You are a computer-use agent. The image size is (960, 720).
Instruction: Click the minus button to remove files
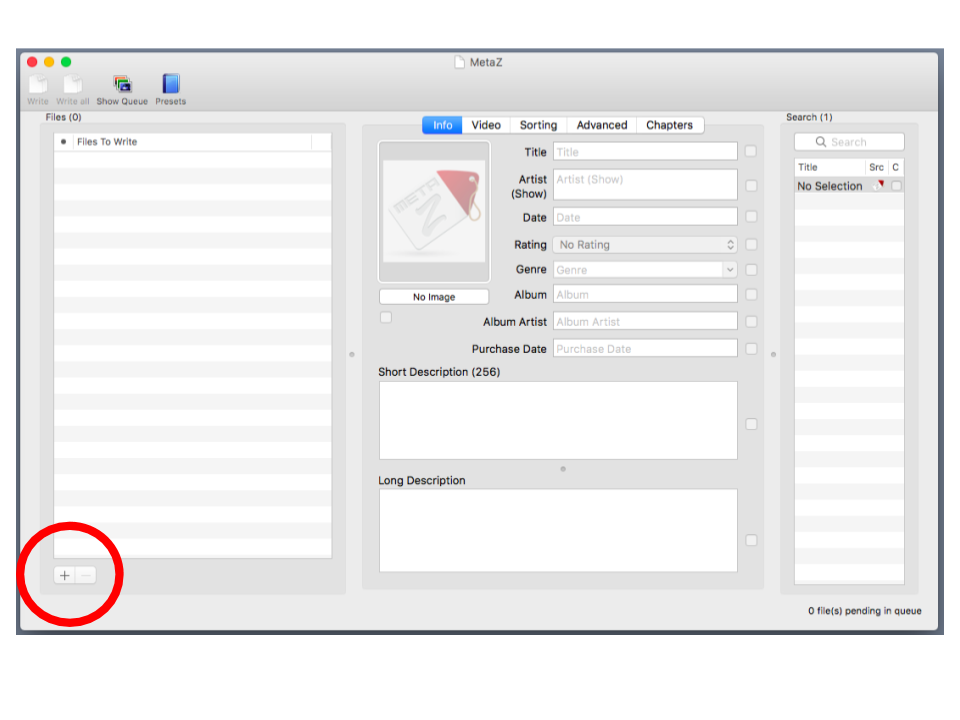[x=86, y=575]
